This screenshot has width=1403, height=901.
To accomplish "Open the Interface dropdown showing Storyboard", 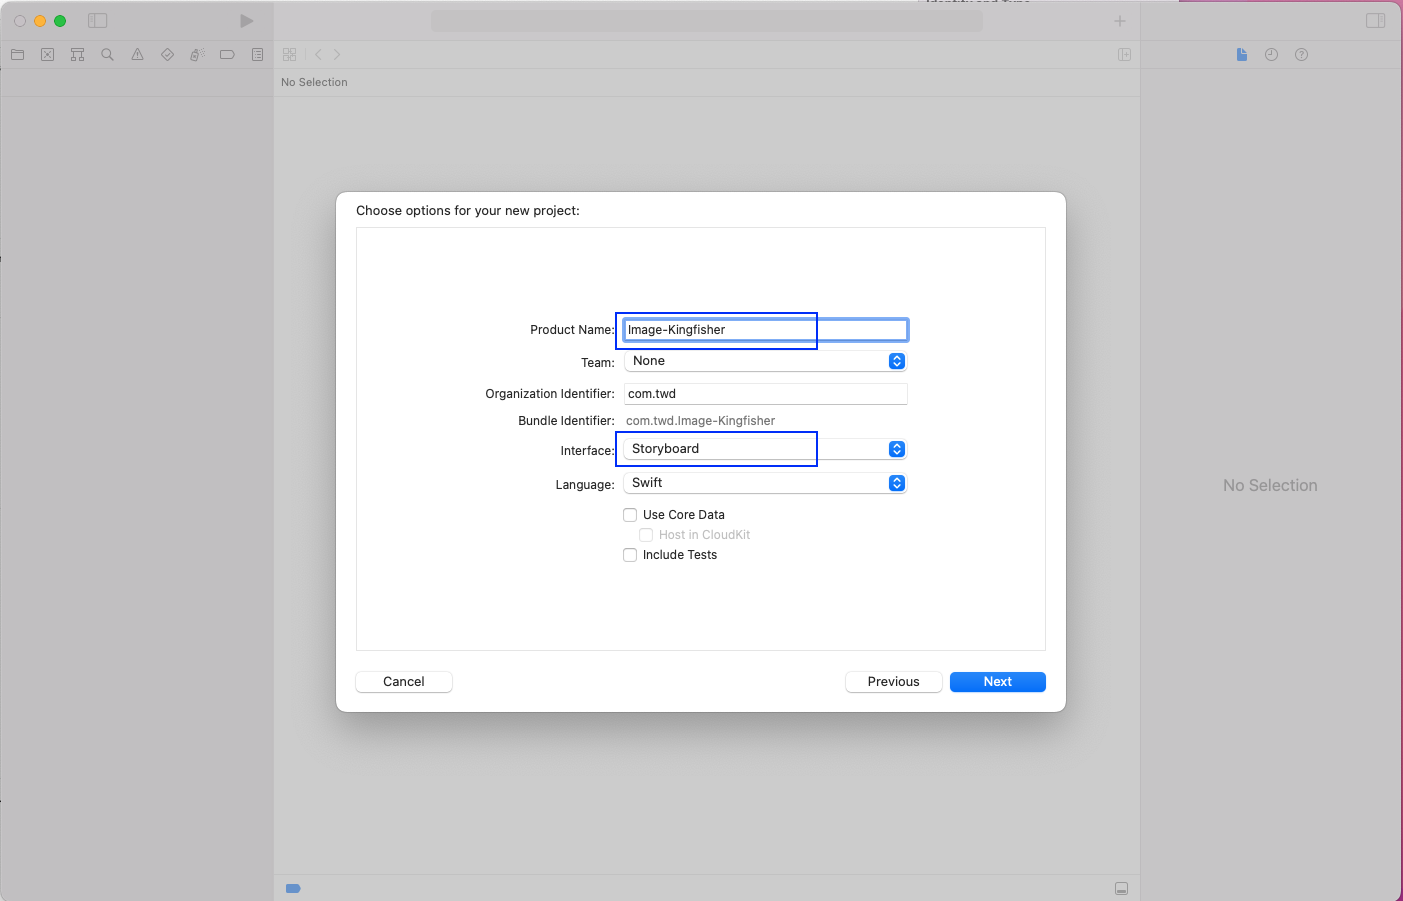I will click(765, 449).
